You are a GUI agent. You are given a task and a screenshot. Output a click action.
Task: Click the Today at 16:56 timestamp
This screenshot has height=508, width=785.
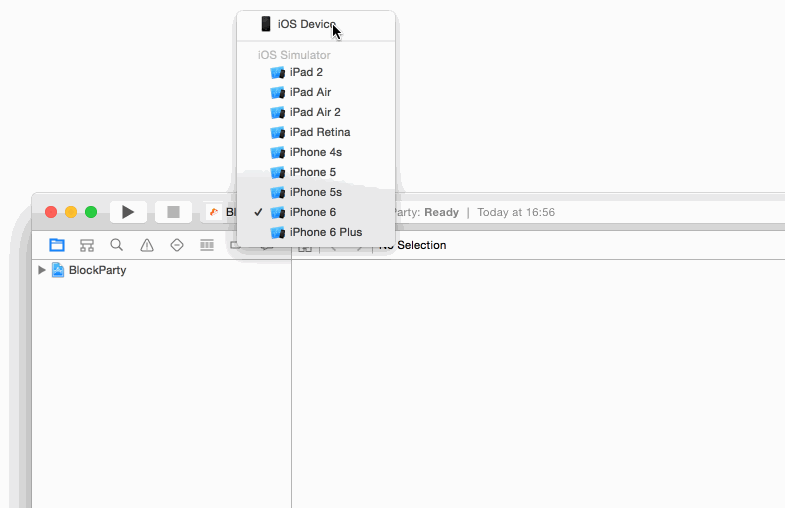click(x=516, y=212)
